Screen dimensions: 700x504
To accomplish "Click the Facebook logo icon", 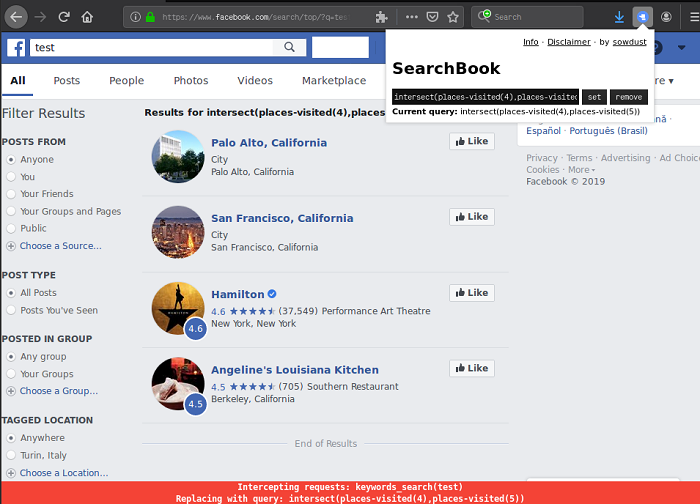I will tap(16, 47).
